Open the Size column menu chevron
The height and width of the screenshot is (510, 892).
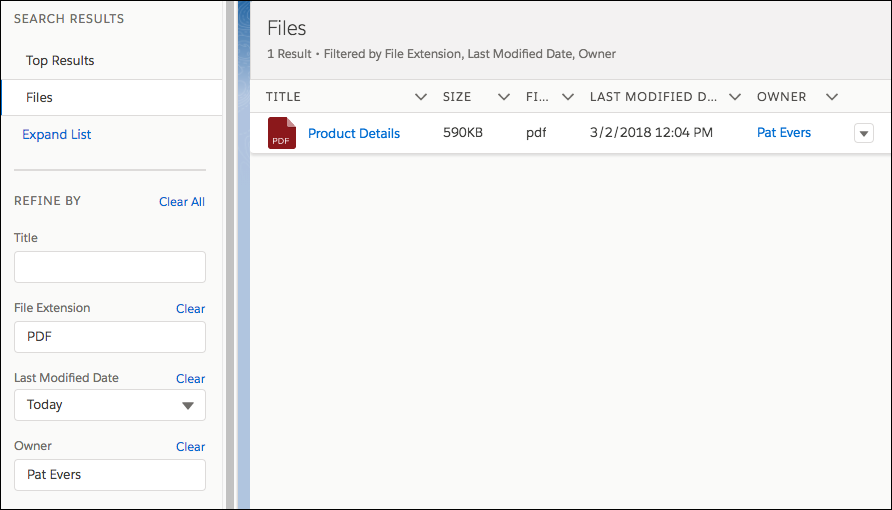503,97
